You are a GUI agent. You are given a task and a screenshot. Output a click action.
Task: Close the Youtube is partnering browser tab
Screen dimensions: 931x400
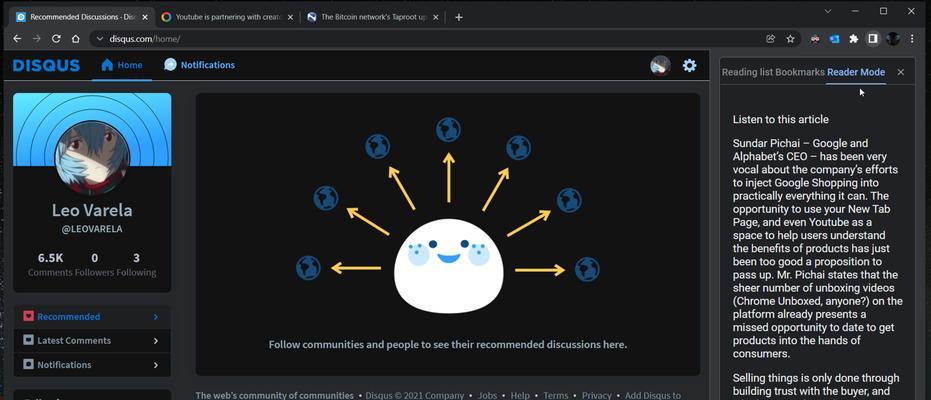pos(290,17)
